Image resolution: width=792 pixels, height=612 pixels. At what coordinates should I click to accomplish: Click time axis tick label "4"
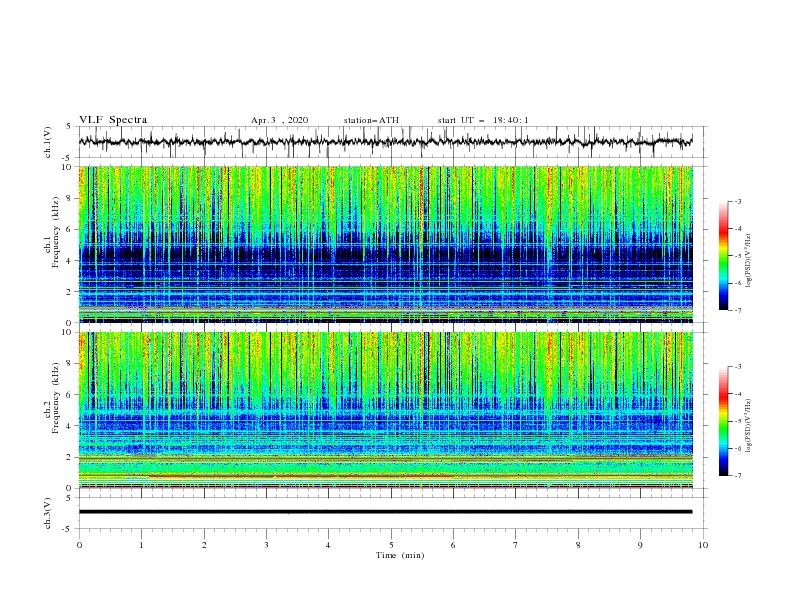point(328,545)
